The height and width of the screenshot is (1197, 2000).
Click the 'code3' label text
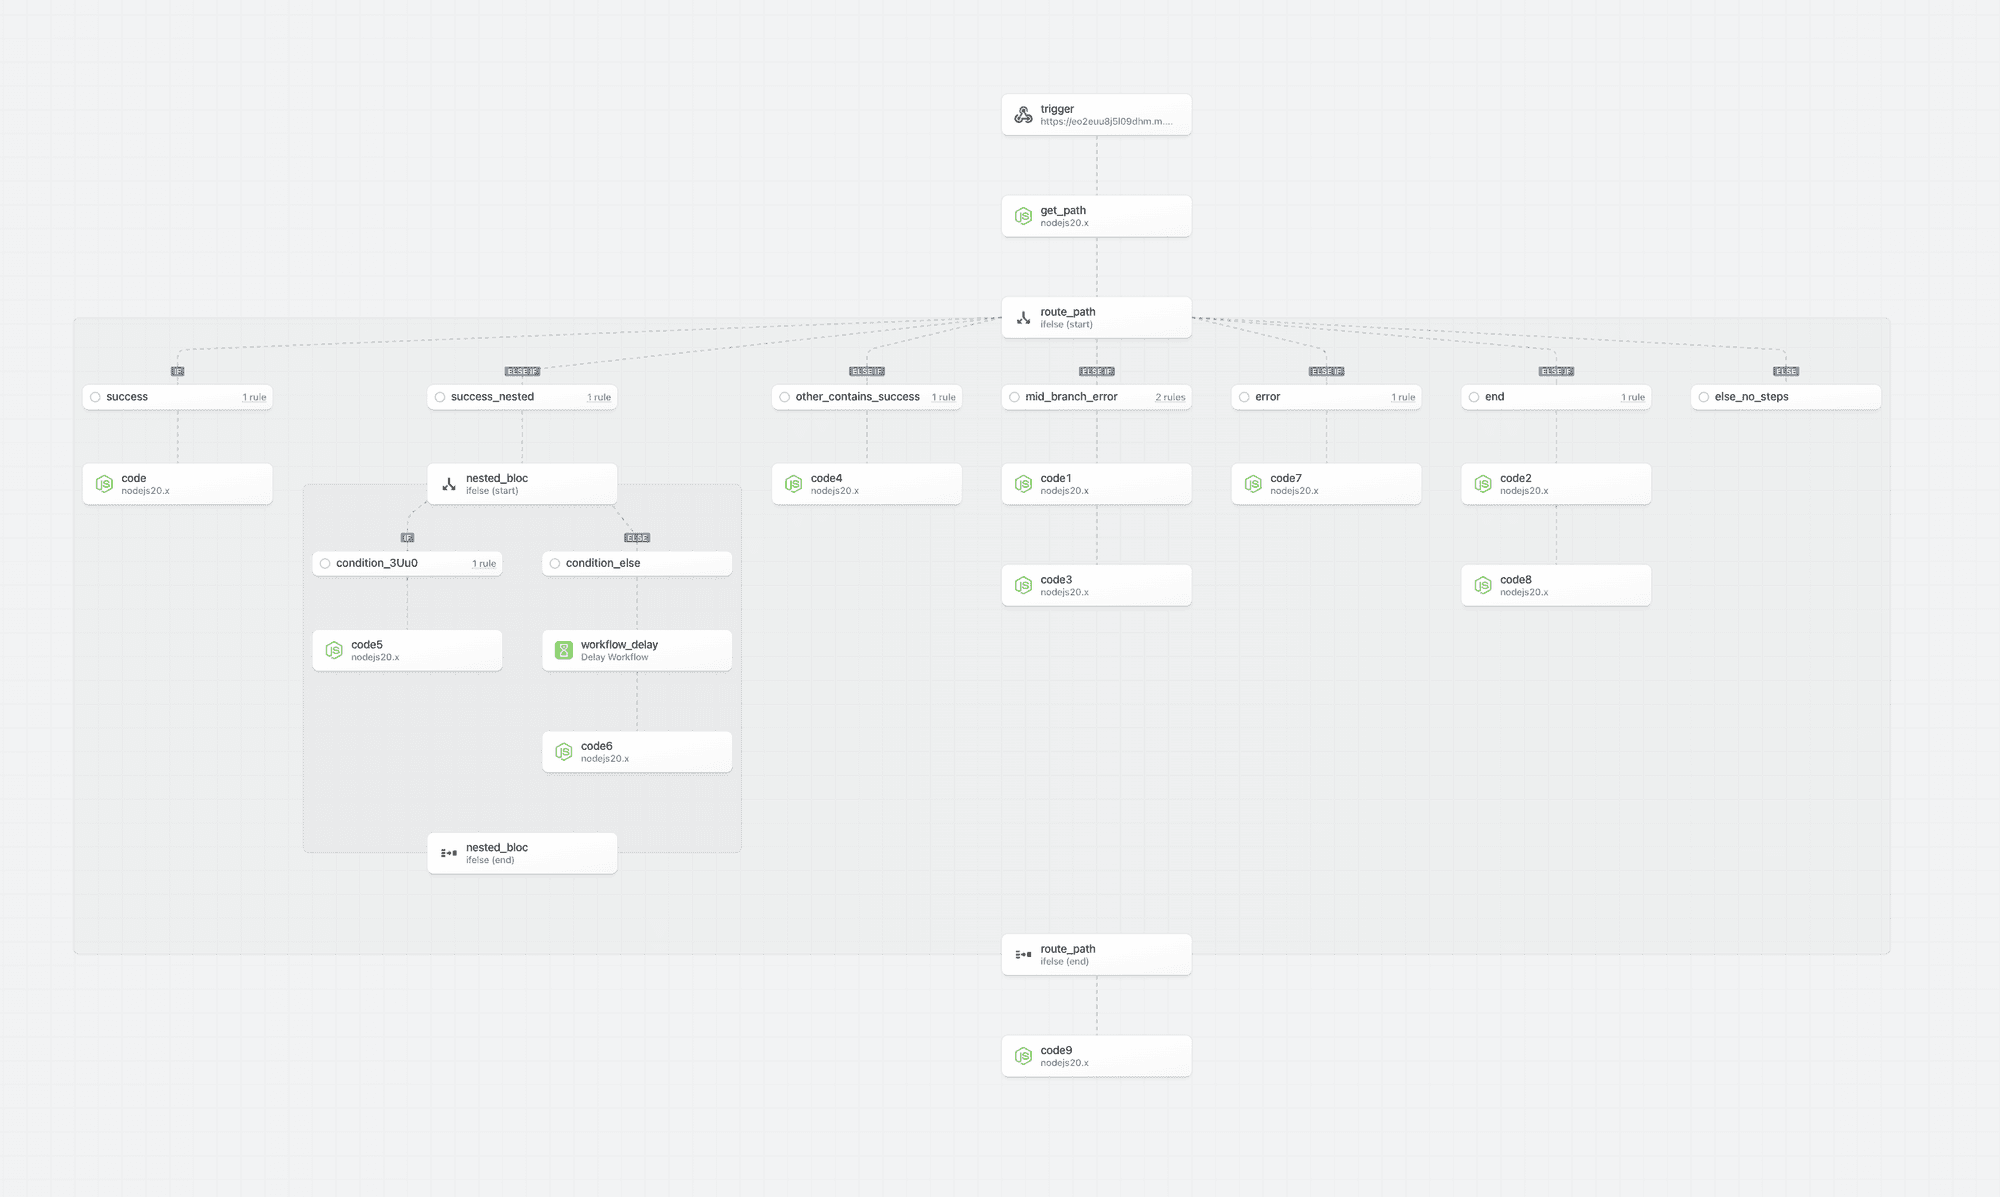tap(1056, 580)
